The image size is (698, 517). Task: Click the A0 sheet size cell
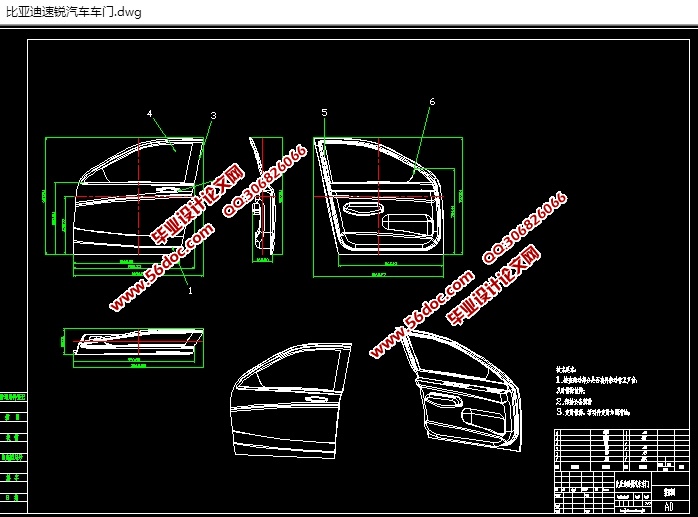tap(669, 506)
